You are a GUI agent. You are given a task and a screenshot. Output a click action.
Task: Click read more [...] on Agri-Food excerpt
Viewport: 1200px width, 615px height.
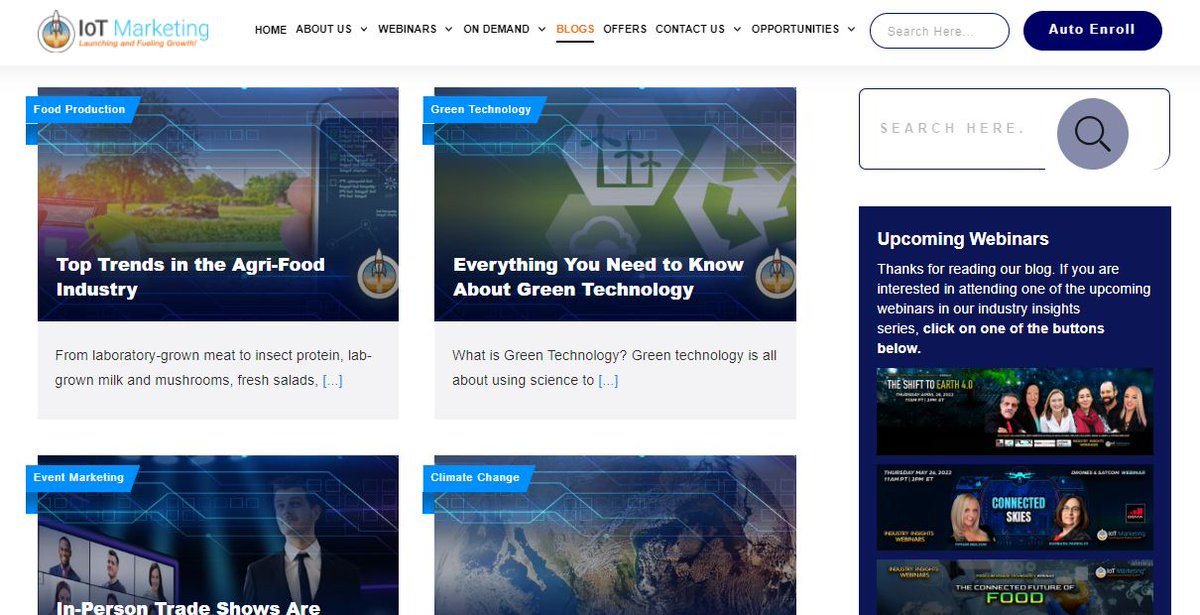332,381
